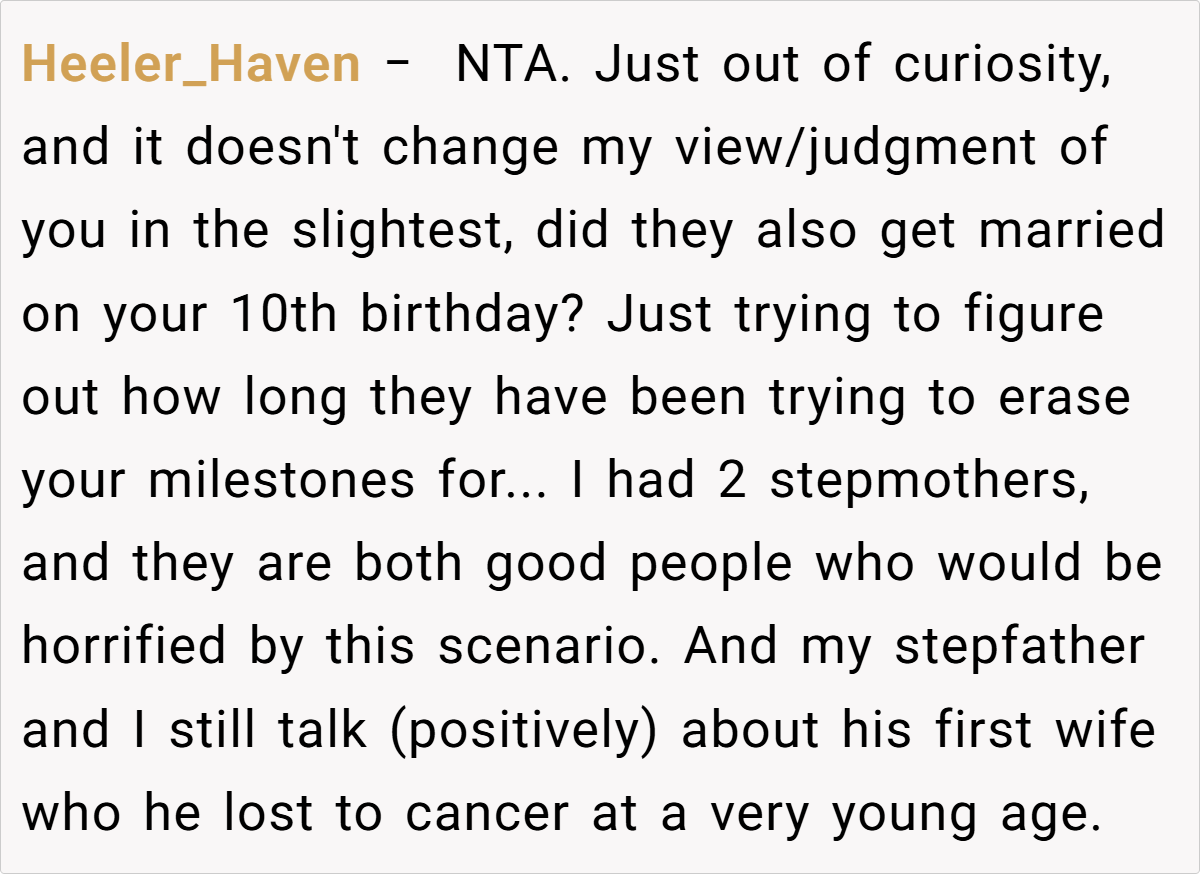Click the word "figure"
Viewport: 1200px width, 874px height.
click(x=1034, y=314)
